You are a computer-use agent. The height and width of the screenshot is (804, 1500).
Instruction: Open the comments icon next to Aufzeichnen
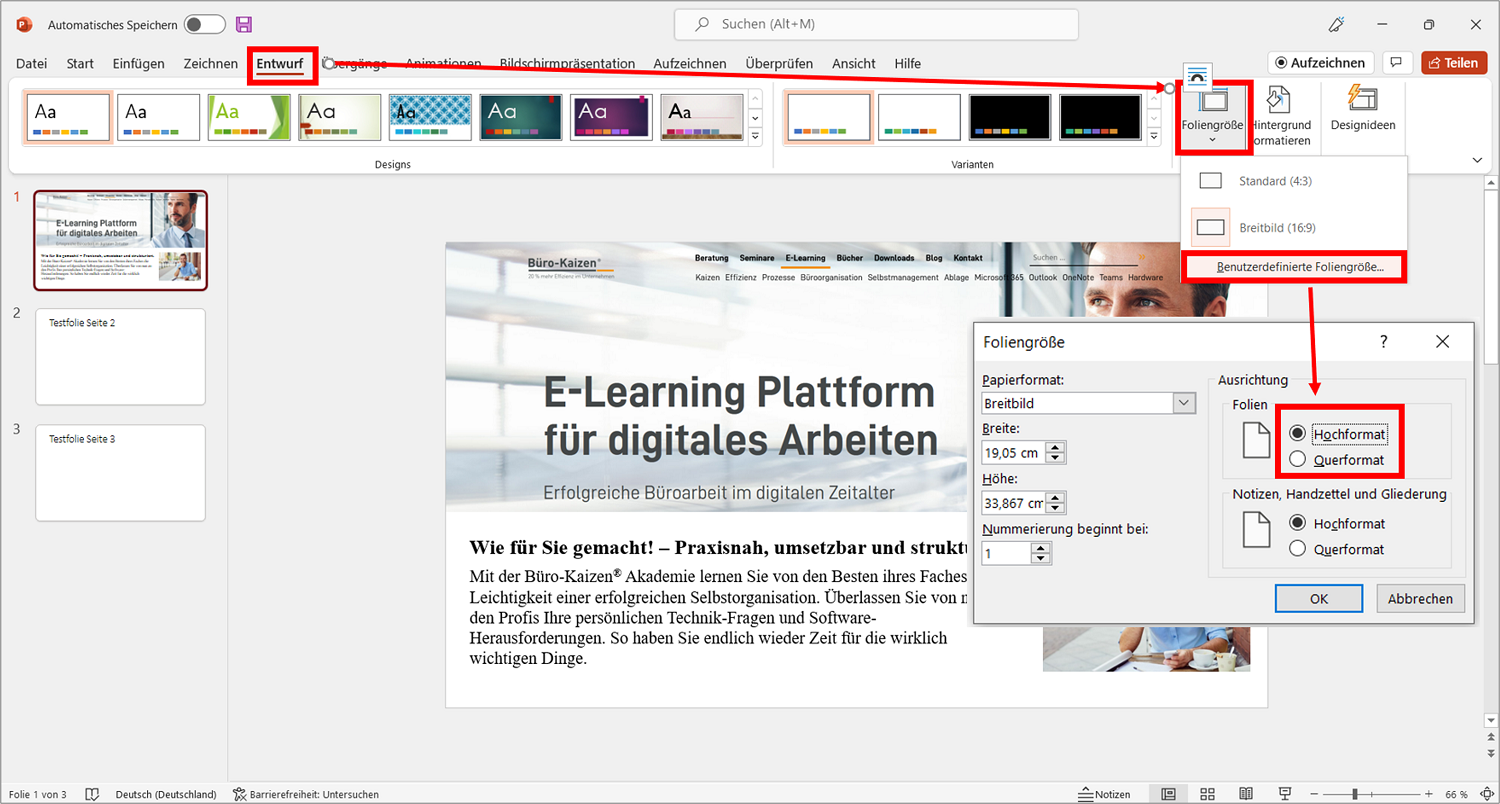1397,63
